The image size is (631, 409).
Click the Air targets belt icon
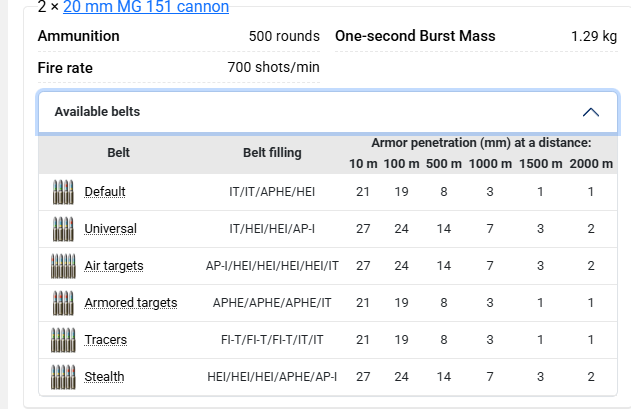63,265
